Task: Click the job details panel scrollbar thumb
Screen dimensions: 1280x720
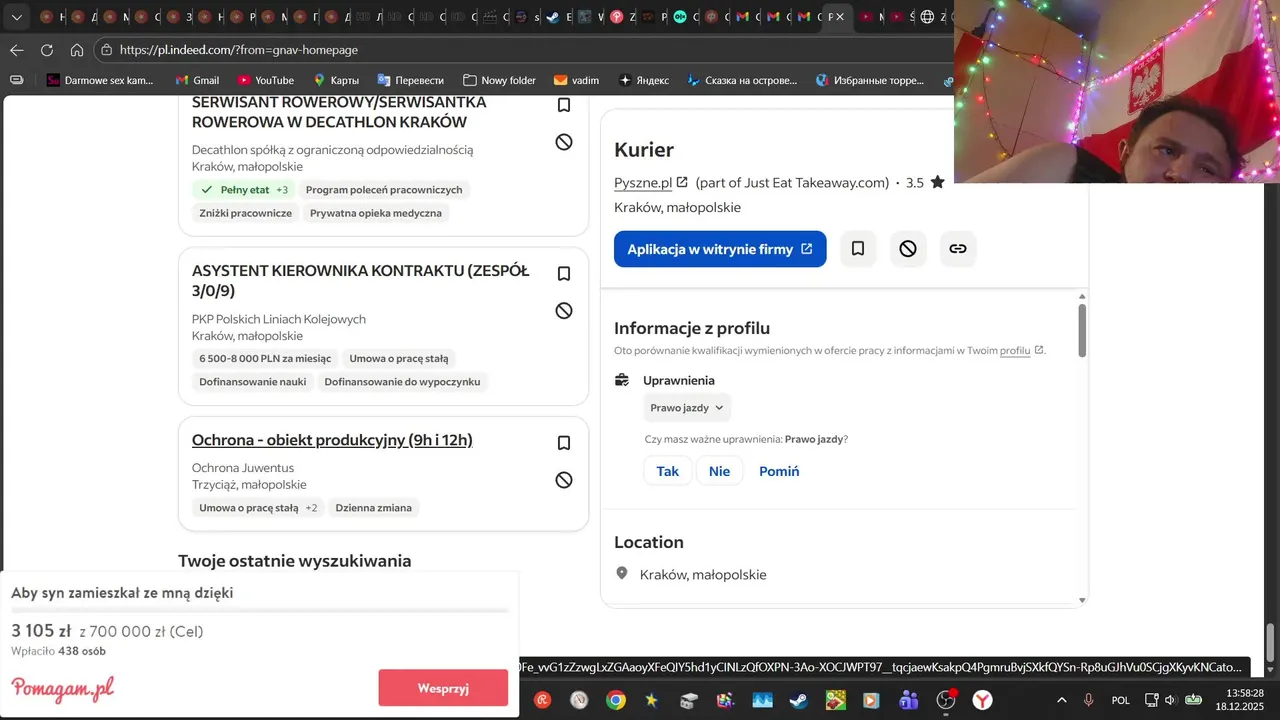Action: (1082, 330)
